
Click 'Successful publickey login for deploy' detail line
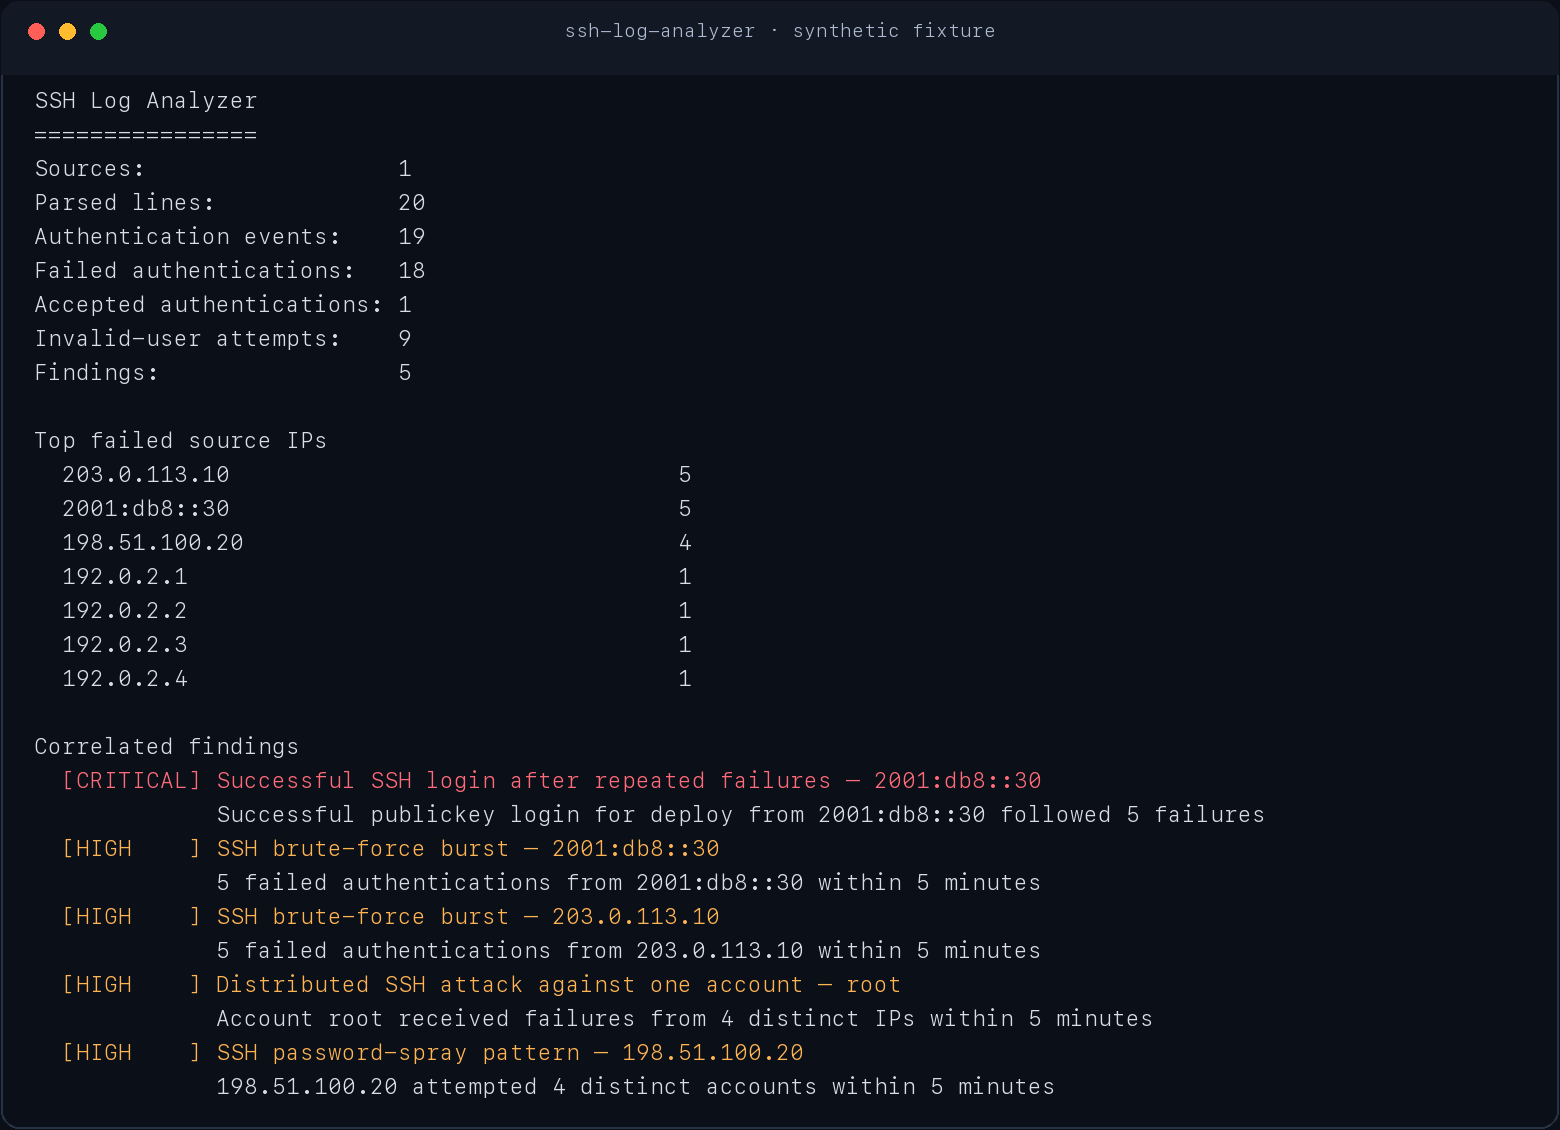tap(741, 815)
